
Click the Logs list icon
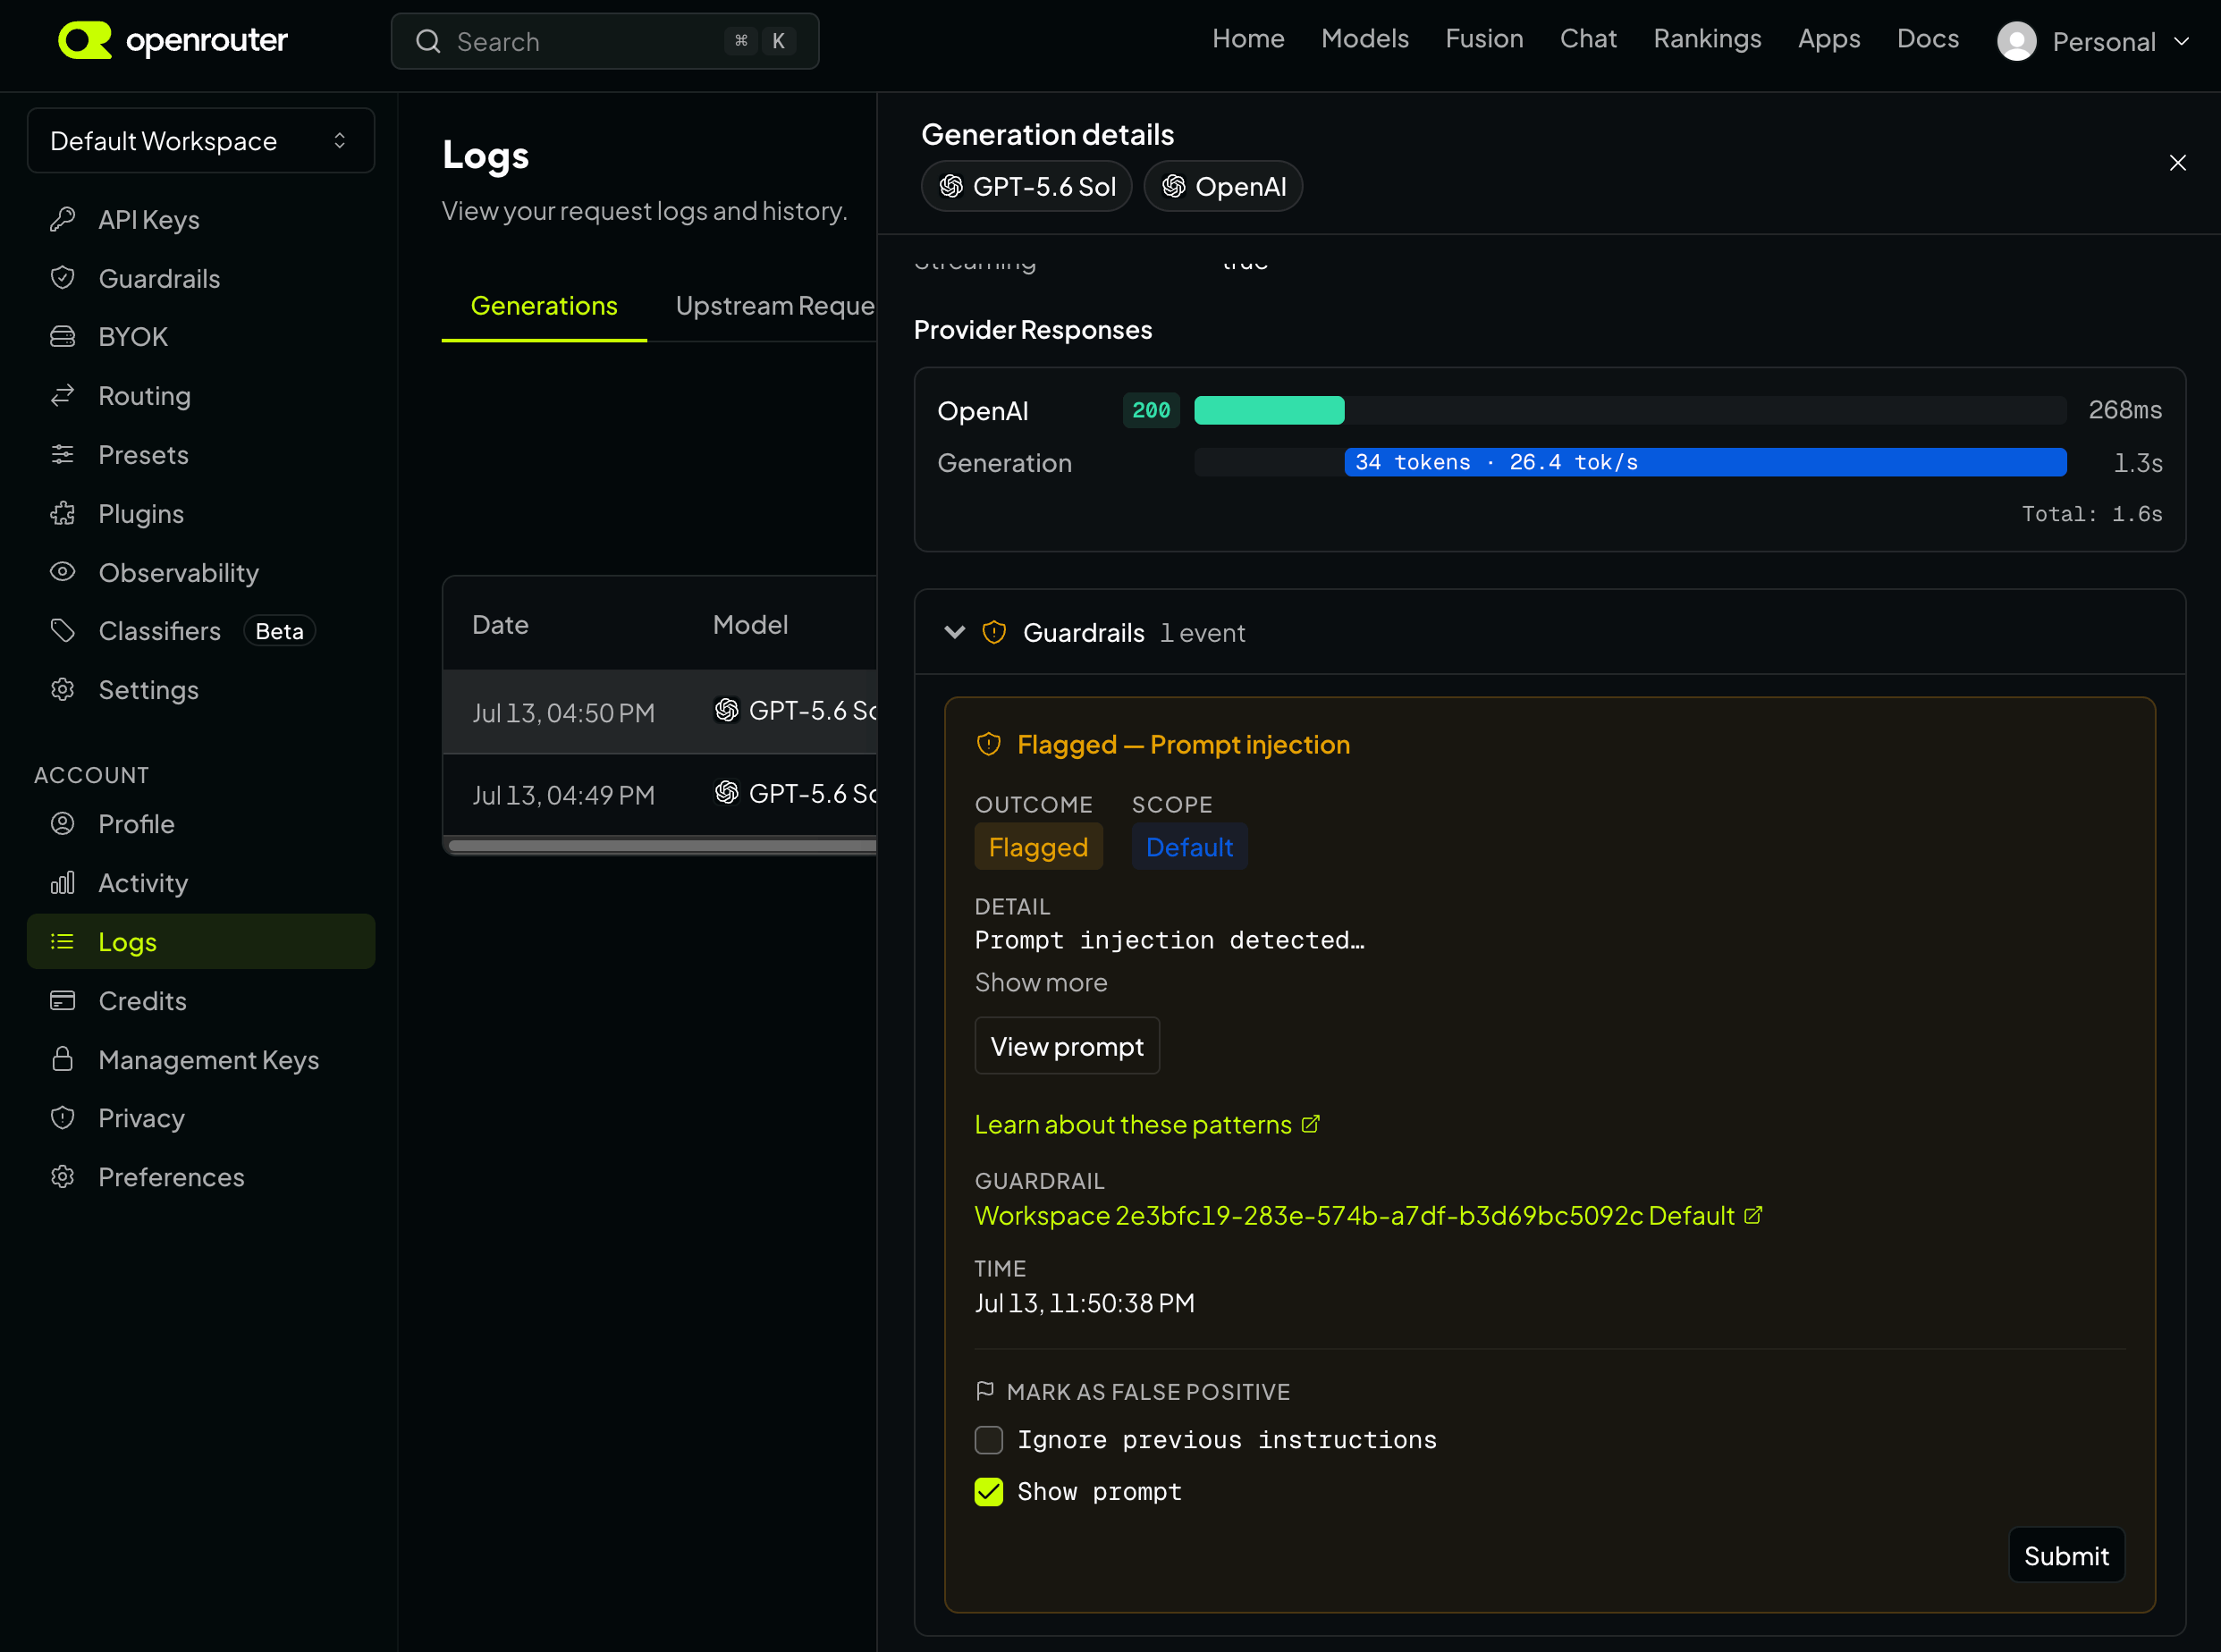[63, 942]
